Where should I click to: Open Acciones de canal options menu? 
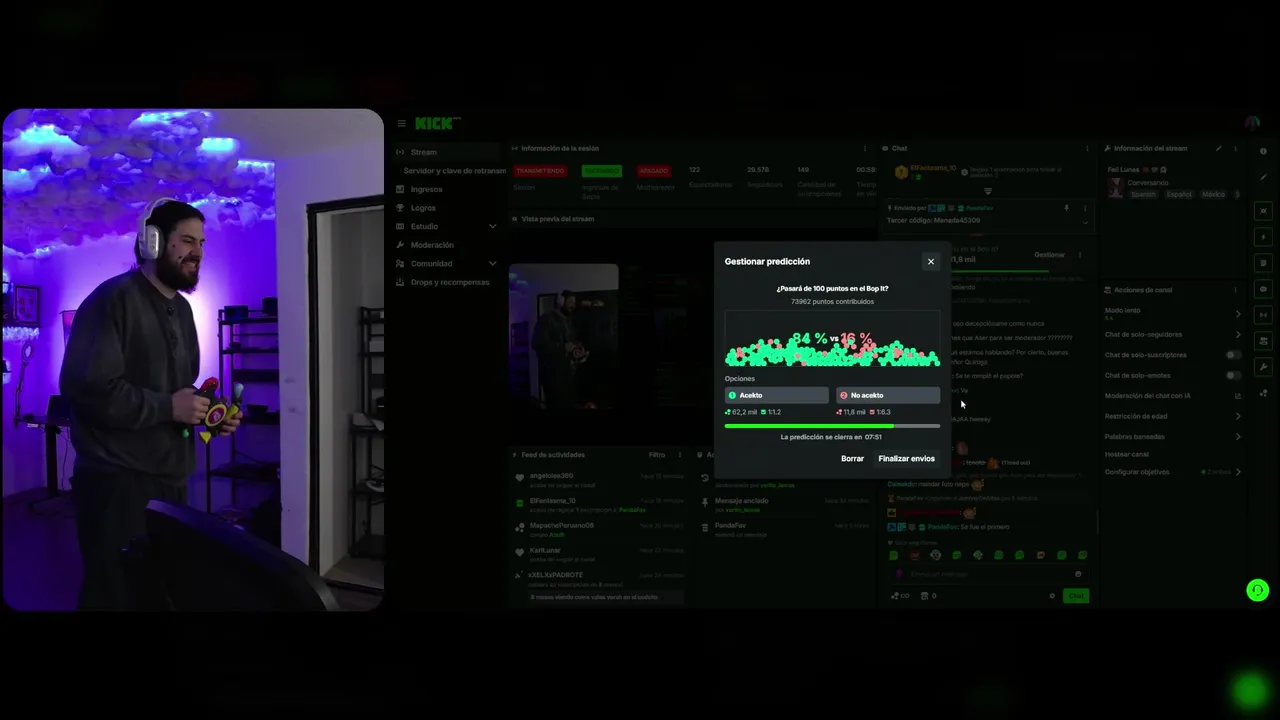1236,290
